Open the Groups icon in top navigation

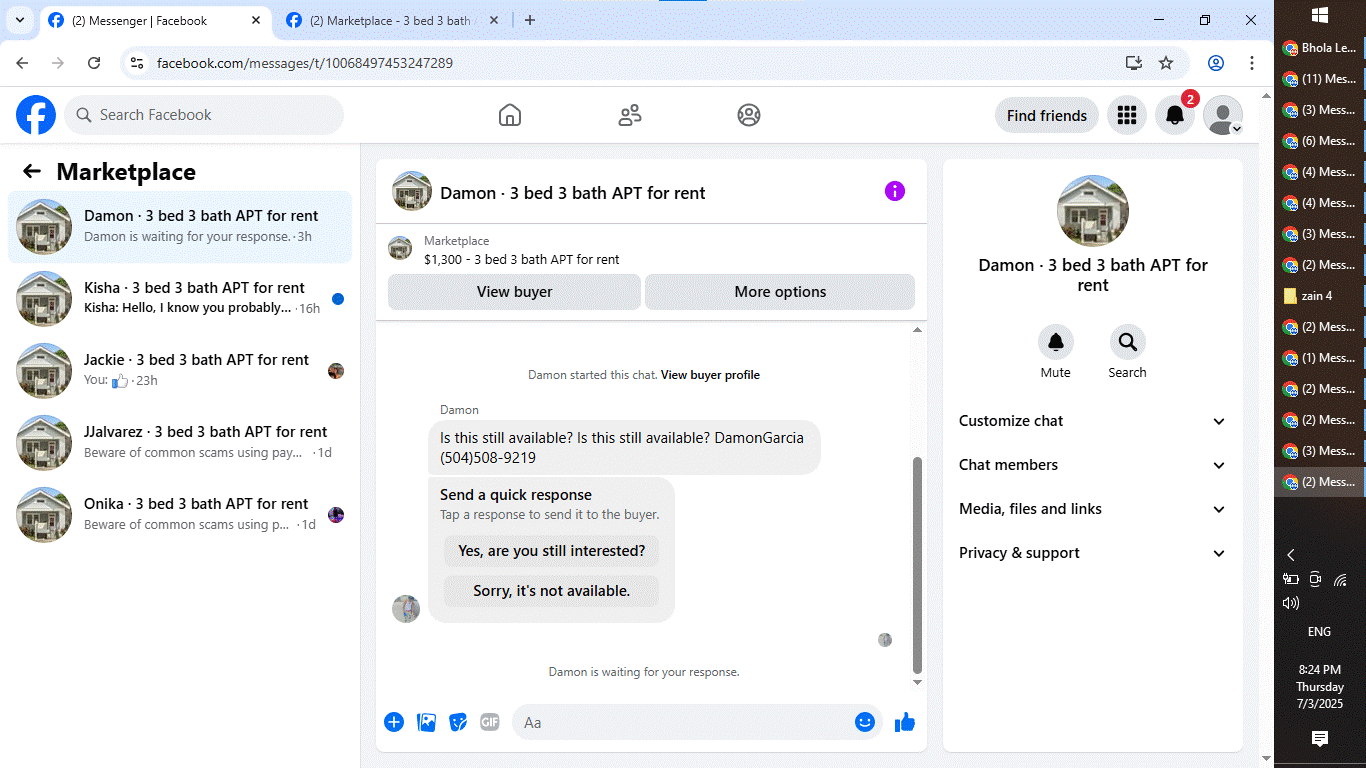tap(749, 115)
